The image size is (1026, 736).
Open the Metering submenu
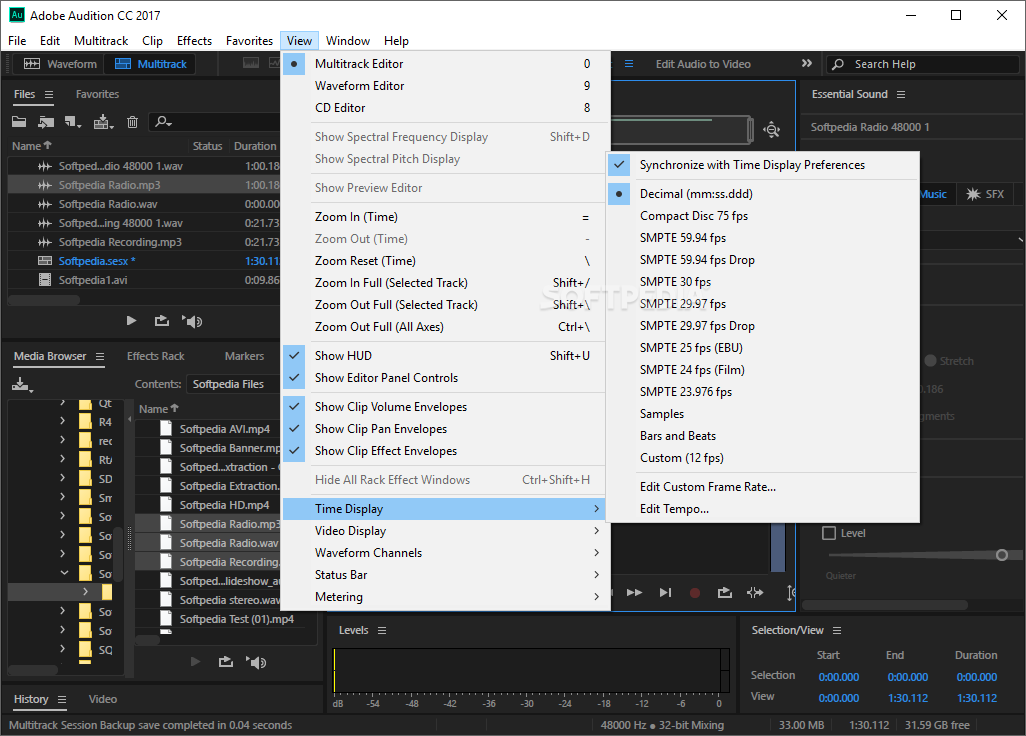click(x=444, y=597)
